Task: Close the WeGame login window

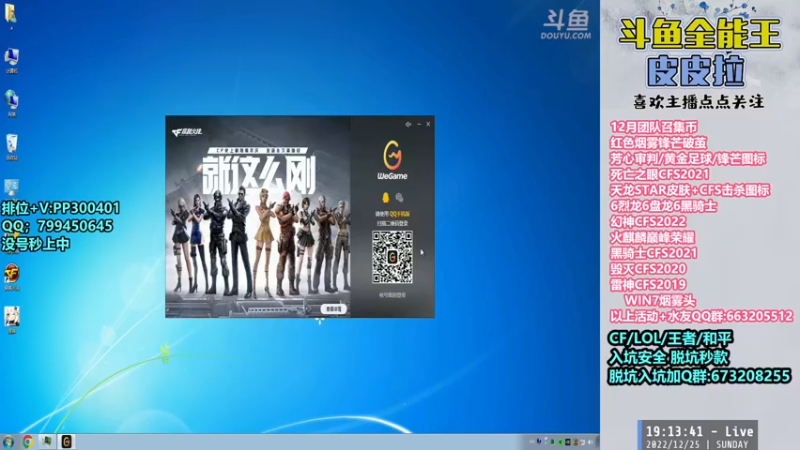Action: click(x=428, y=124)
